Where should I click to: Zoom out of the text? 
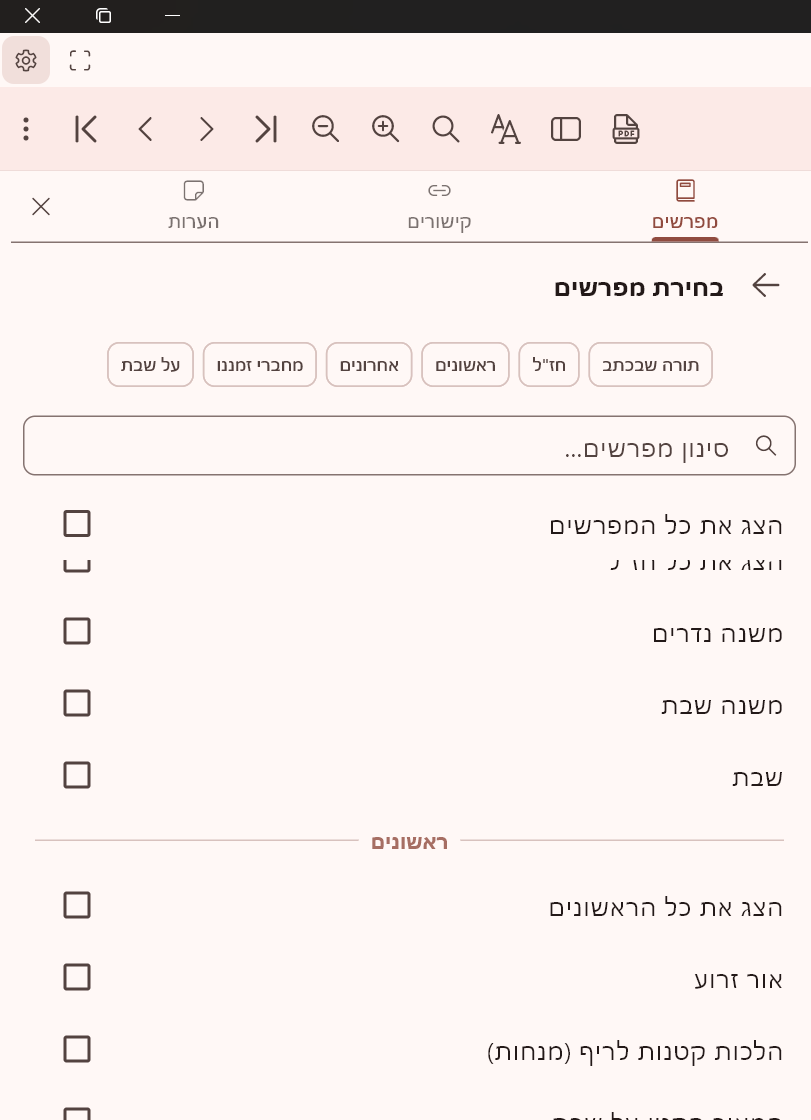coord(325,129)
